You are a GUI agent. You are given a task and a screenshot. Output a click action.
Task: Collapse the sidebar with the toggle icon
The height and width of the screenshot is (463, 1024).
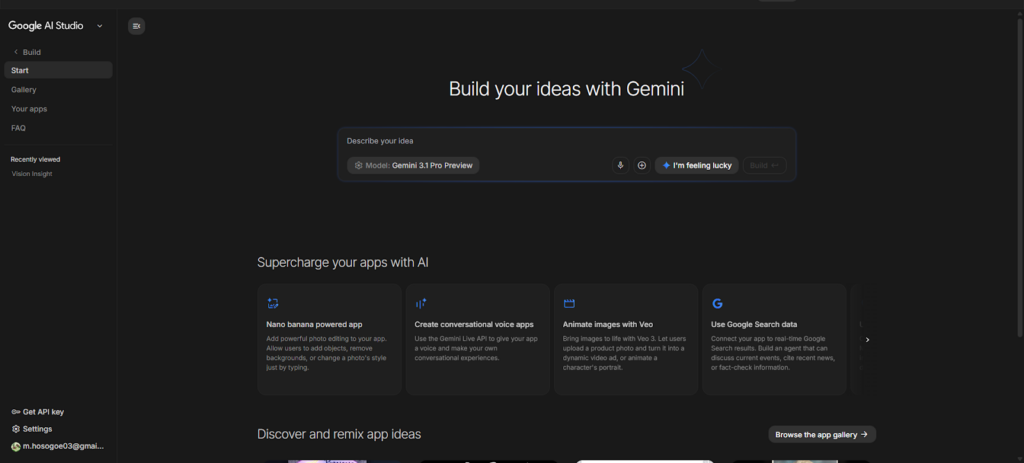(x=136, y=26)
